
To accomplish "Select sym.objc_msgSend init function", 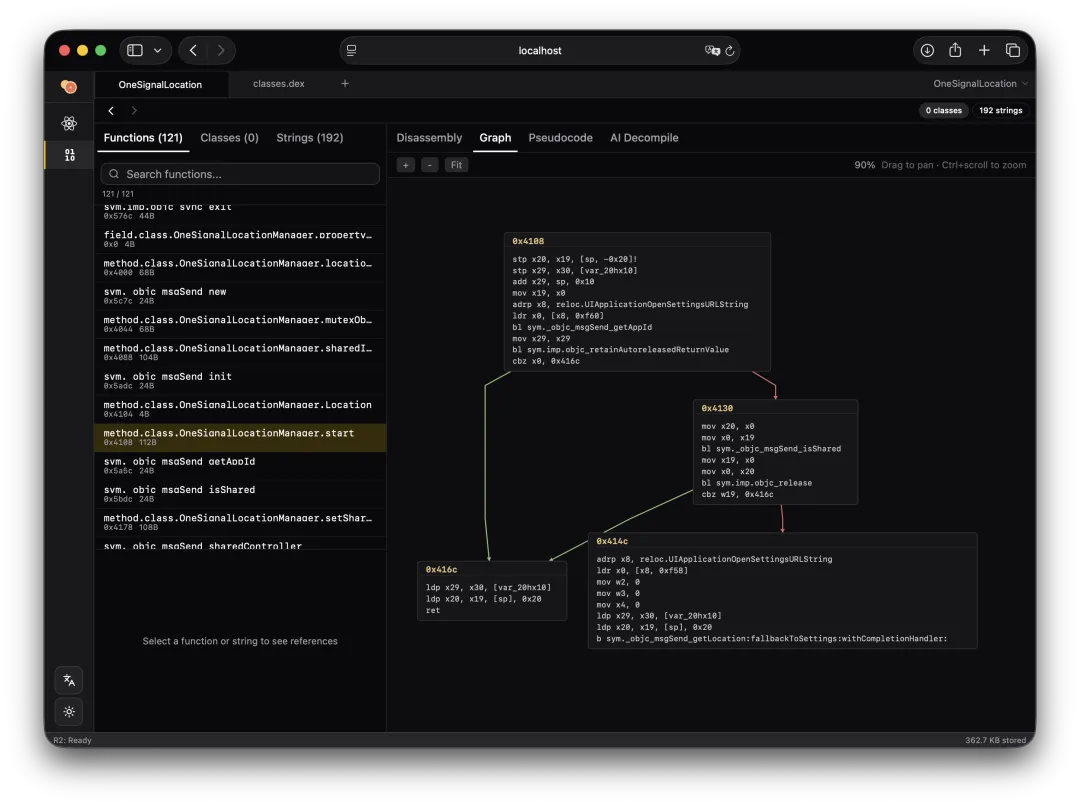I will tap(240, 380).
